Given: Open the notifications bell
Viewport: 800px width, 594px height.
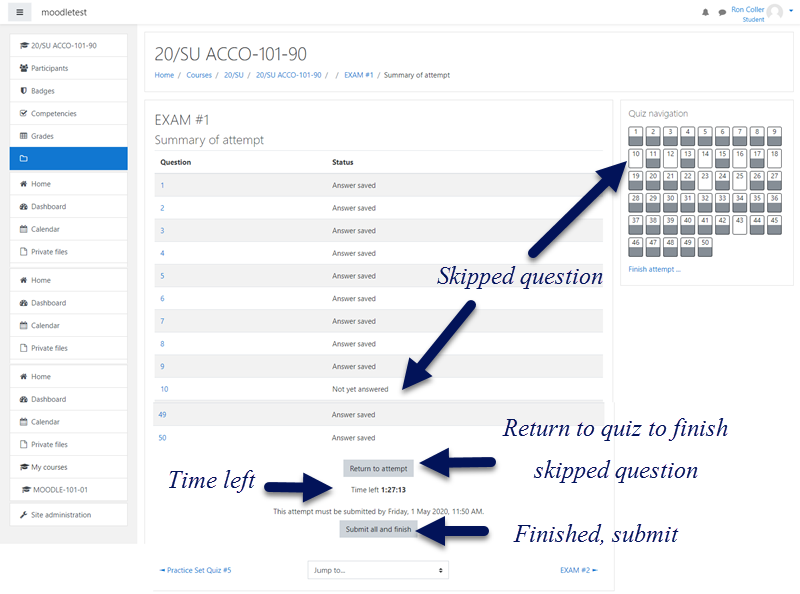Looking at the screenshot, I should 706,10.
